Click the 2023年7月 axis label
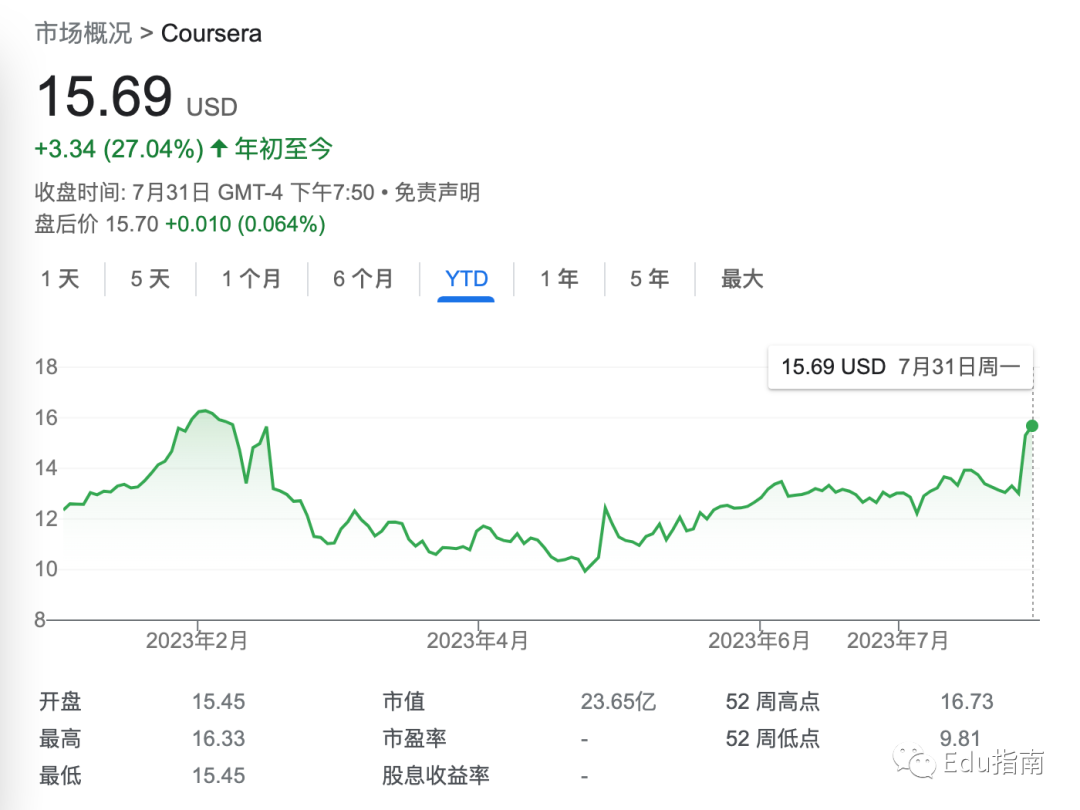This screenshot has width=1080, height=810. (897, 641)
